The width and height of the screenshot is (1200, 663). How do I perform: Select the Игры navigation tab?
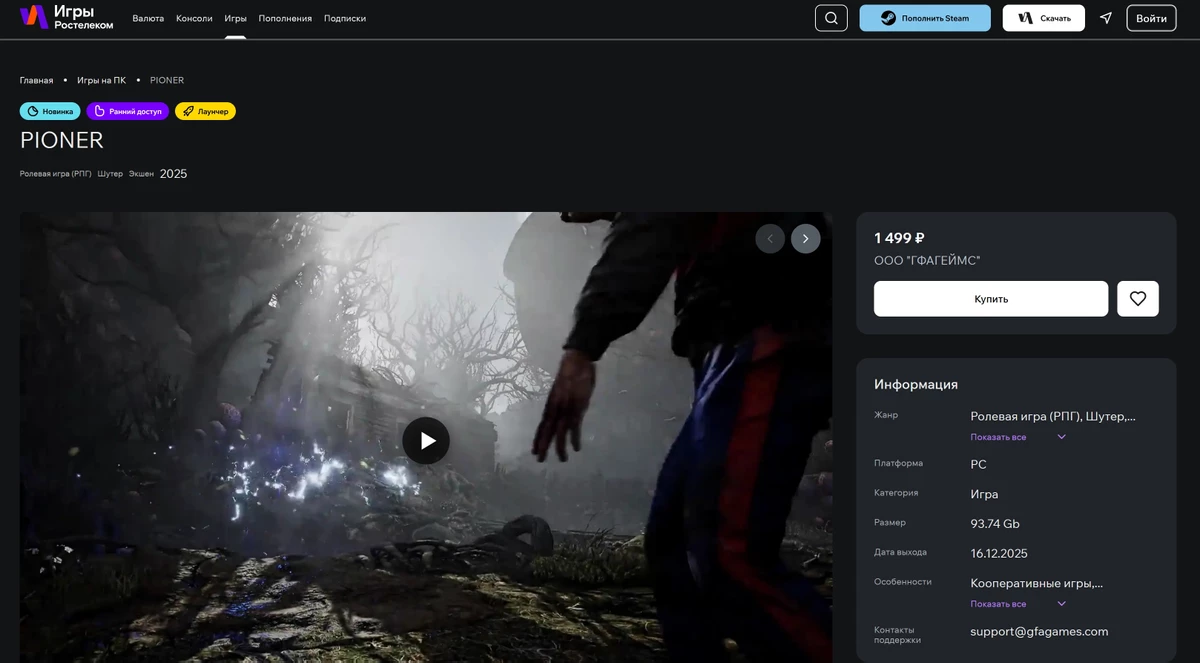[x=235, y=19]
